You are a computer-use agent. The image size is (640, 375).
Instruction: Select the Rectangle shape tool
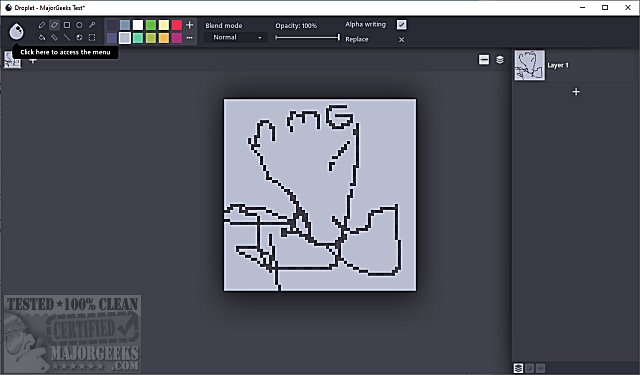pos(67,25)
